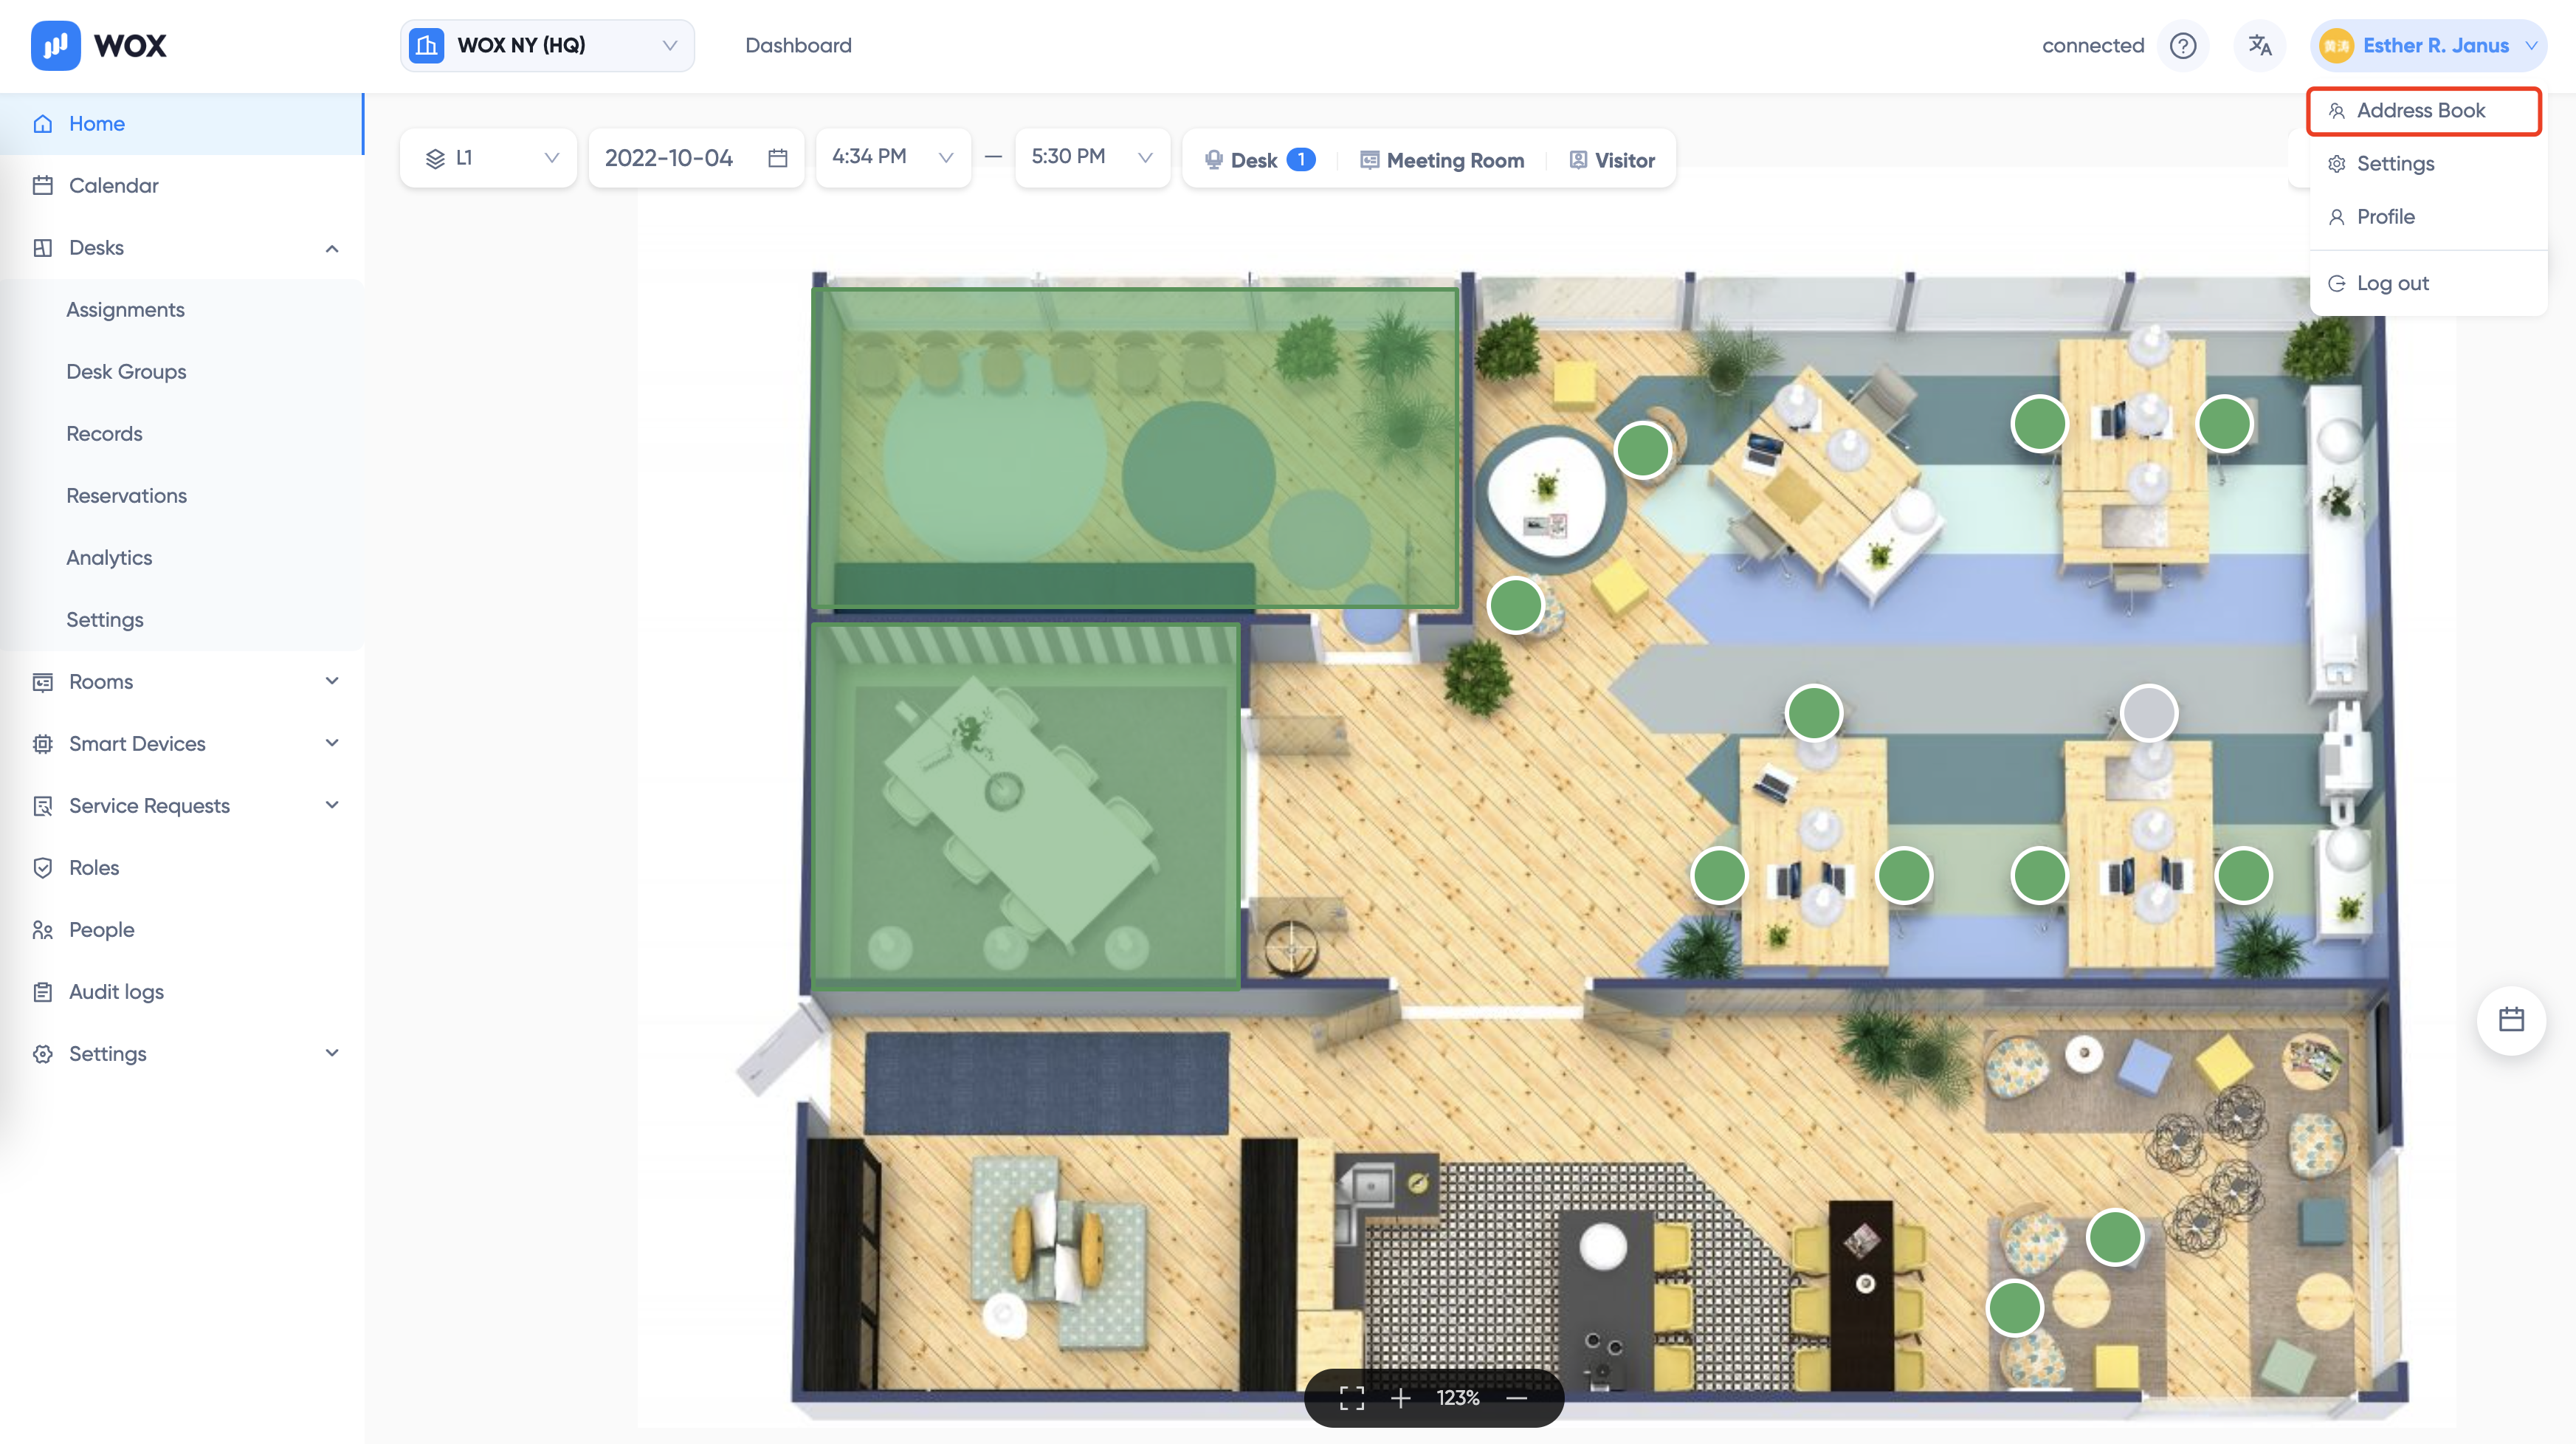Open Assignments under Desks

coord(125,310)
